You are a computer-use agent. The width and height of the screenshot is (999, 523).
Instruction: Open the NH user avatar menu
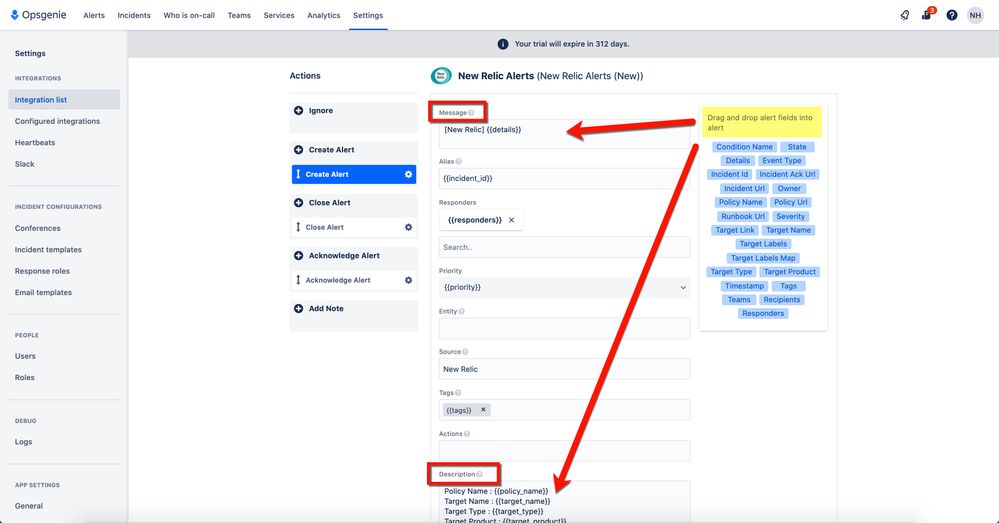tap(975, 15)
